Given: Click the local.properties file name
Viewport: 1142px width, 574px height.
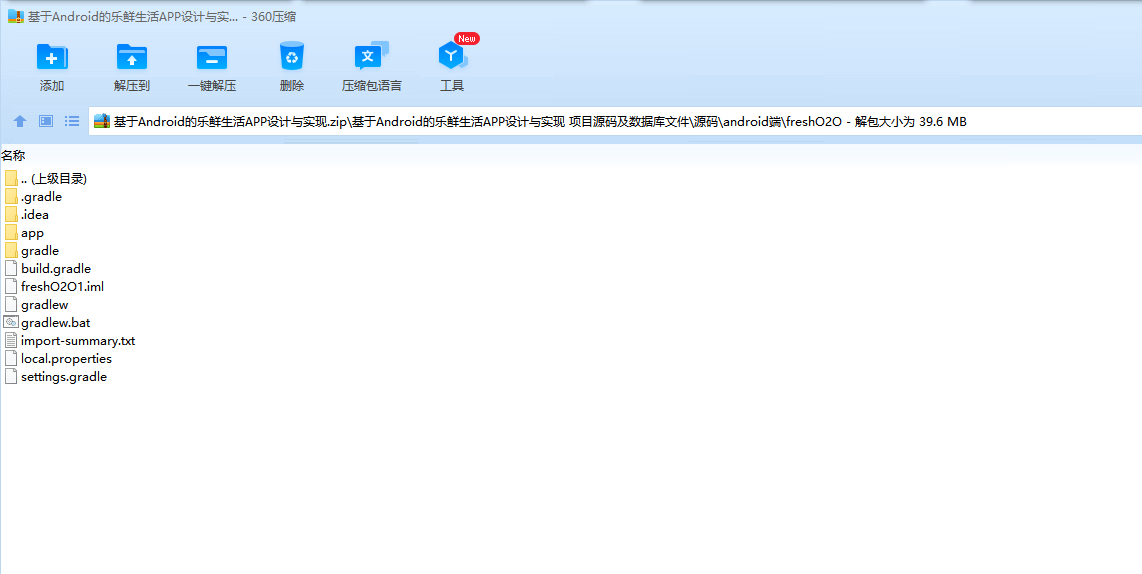Looking at the screenshot, I should [x=66, y=359].
